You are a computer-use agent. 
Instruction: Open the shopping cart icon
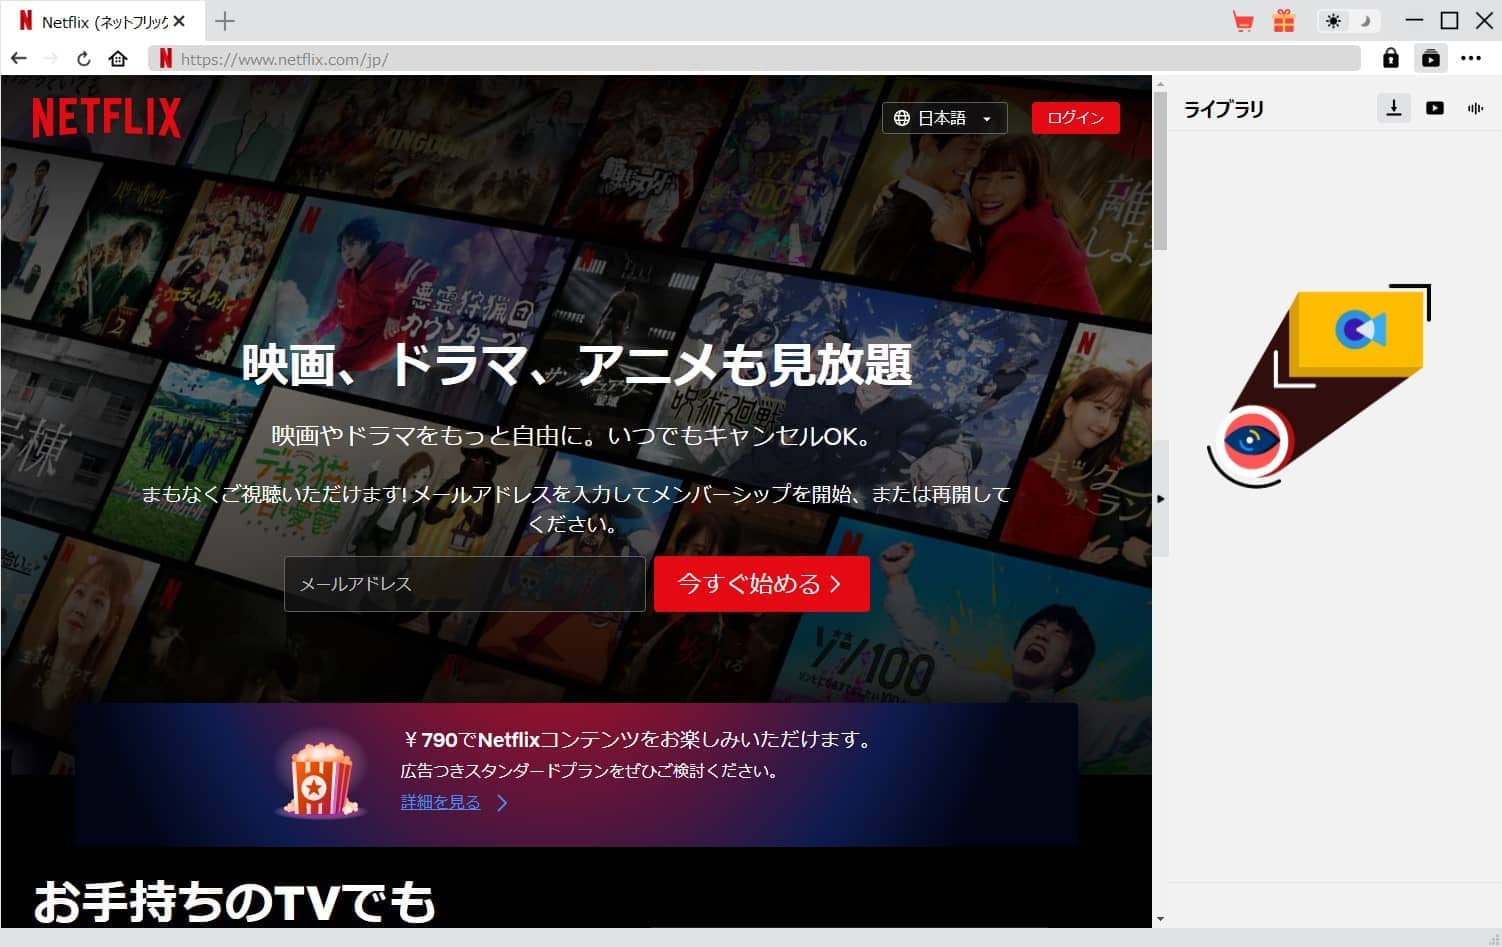click(1243, 21)
